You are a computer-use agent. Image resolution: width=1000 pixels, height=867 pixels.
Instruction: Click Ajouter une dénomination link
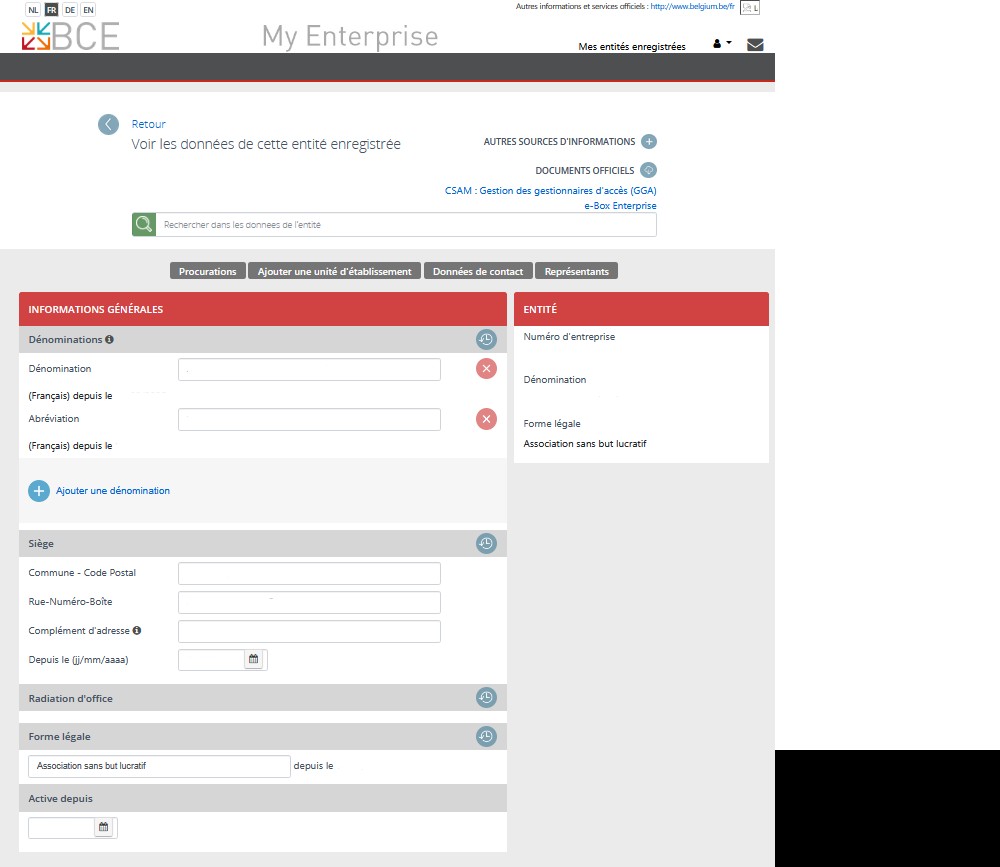(x=113, y=491)
